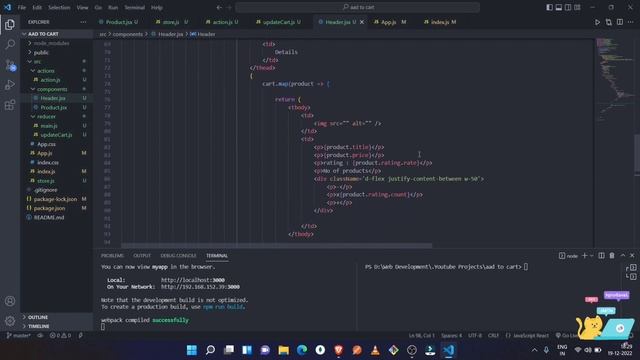Open Microsoft Edge from the taskbar
The image size is (640, 360).
click(x=302, y=350)
